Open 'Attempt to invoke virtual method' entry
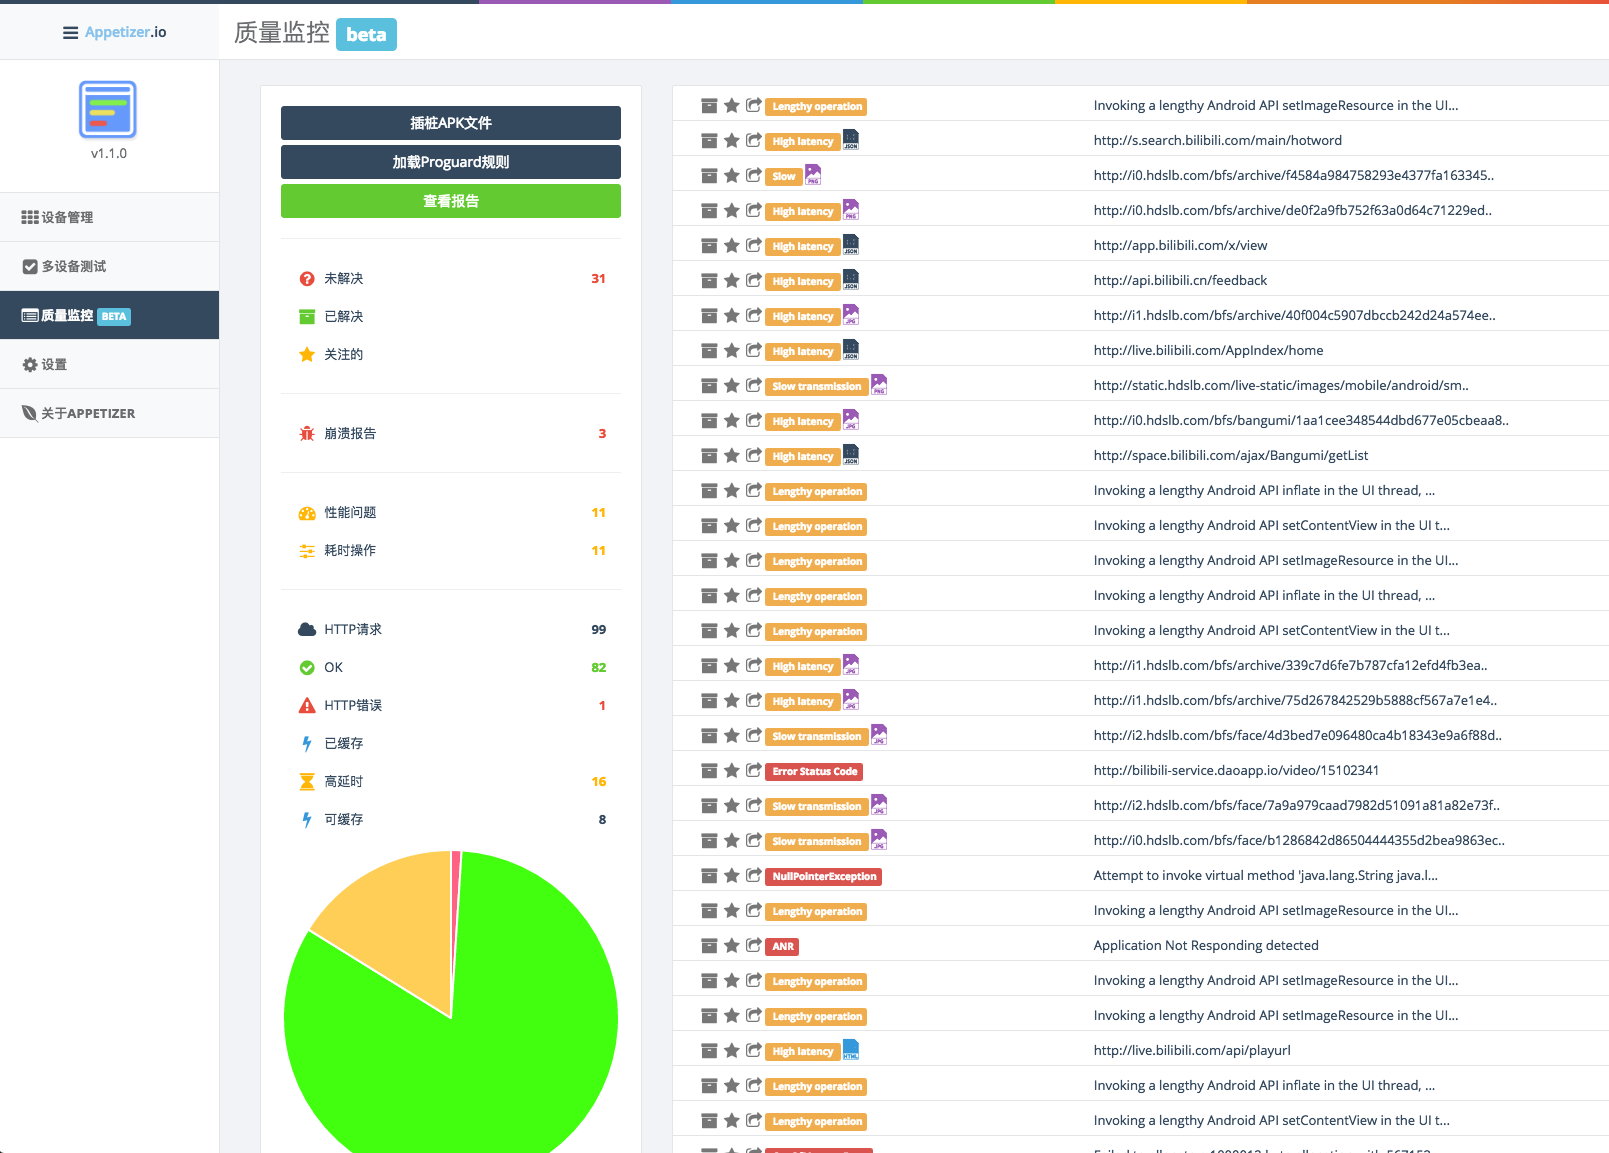The width and height of the screenshot is (1609, 1153). 1265,875
